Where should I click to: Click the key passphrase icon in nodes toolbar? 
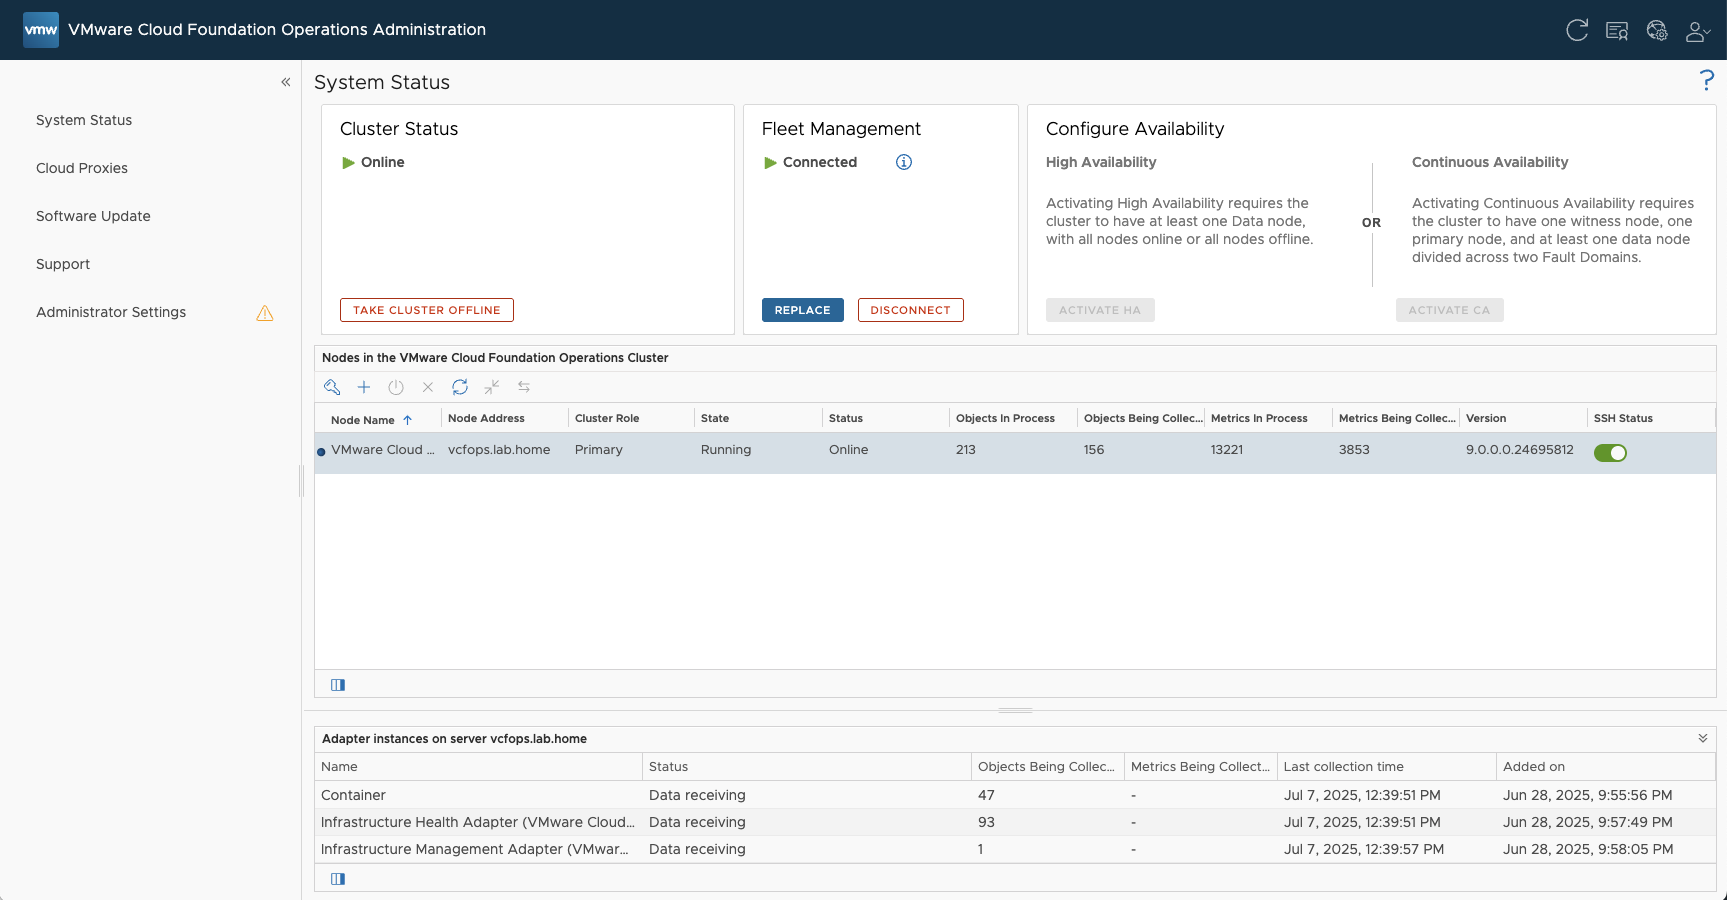tap(332, 387)
